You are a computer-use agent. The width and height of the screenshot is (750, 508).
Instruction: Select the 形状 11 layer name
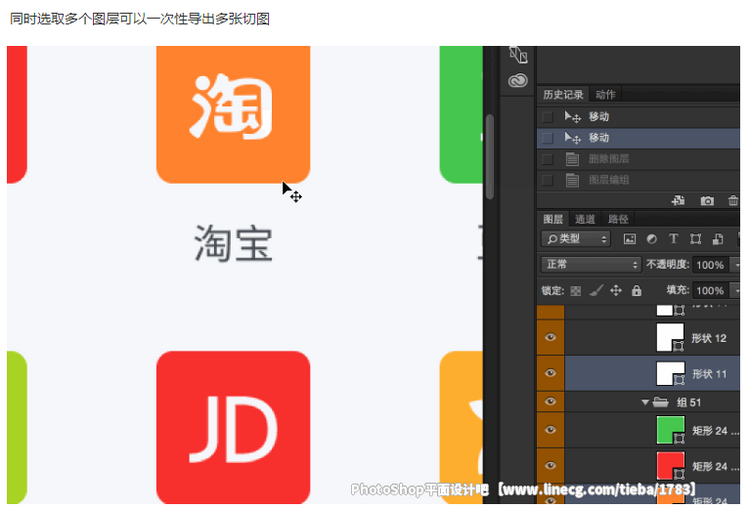pos(709,374)
